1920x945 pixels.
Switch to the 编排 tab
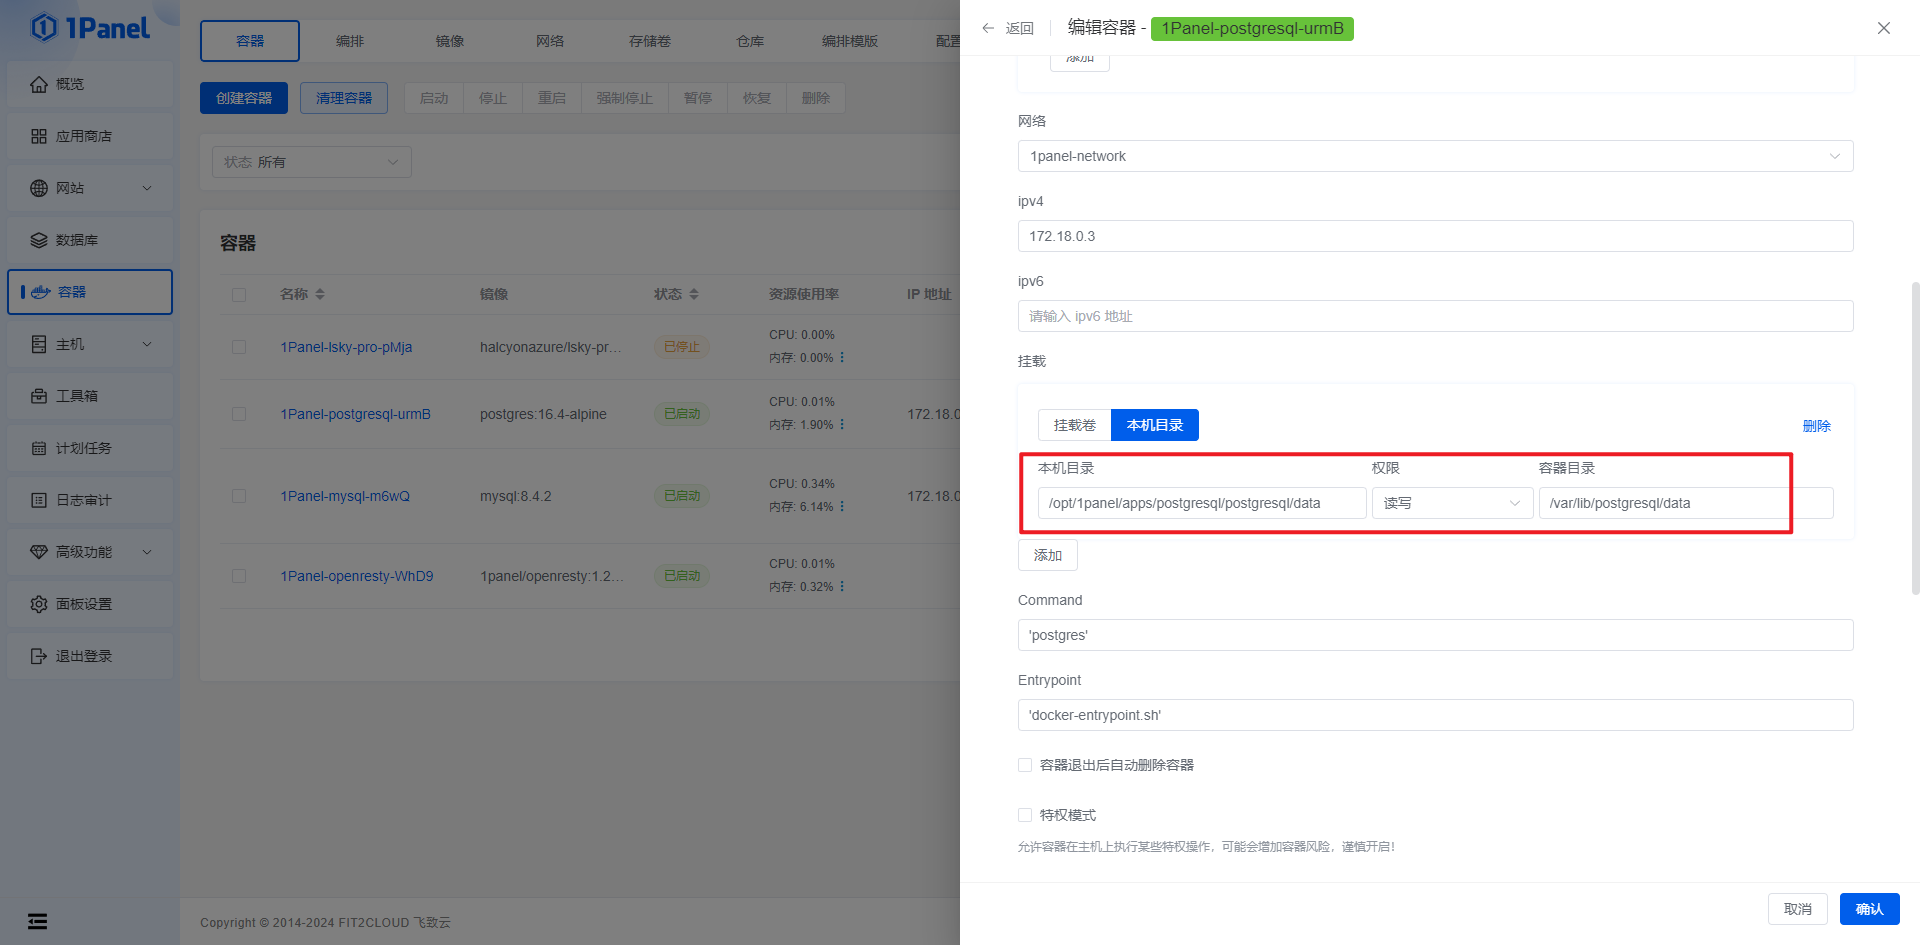350,41
